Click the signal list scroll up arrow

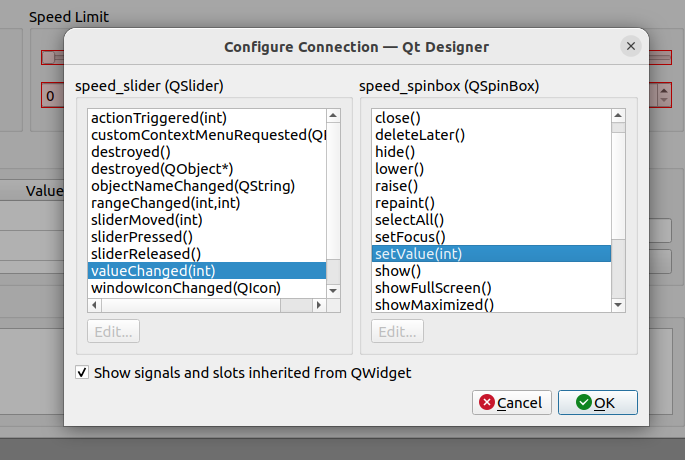pyautogui.click(x=333, y=116)
